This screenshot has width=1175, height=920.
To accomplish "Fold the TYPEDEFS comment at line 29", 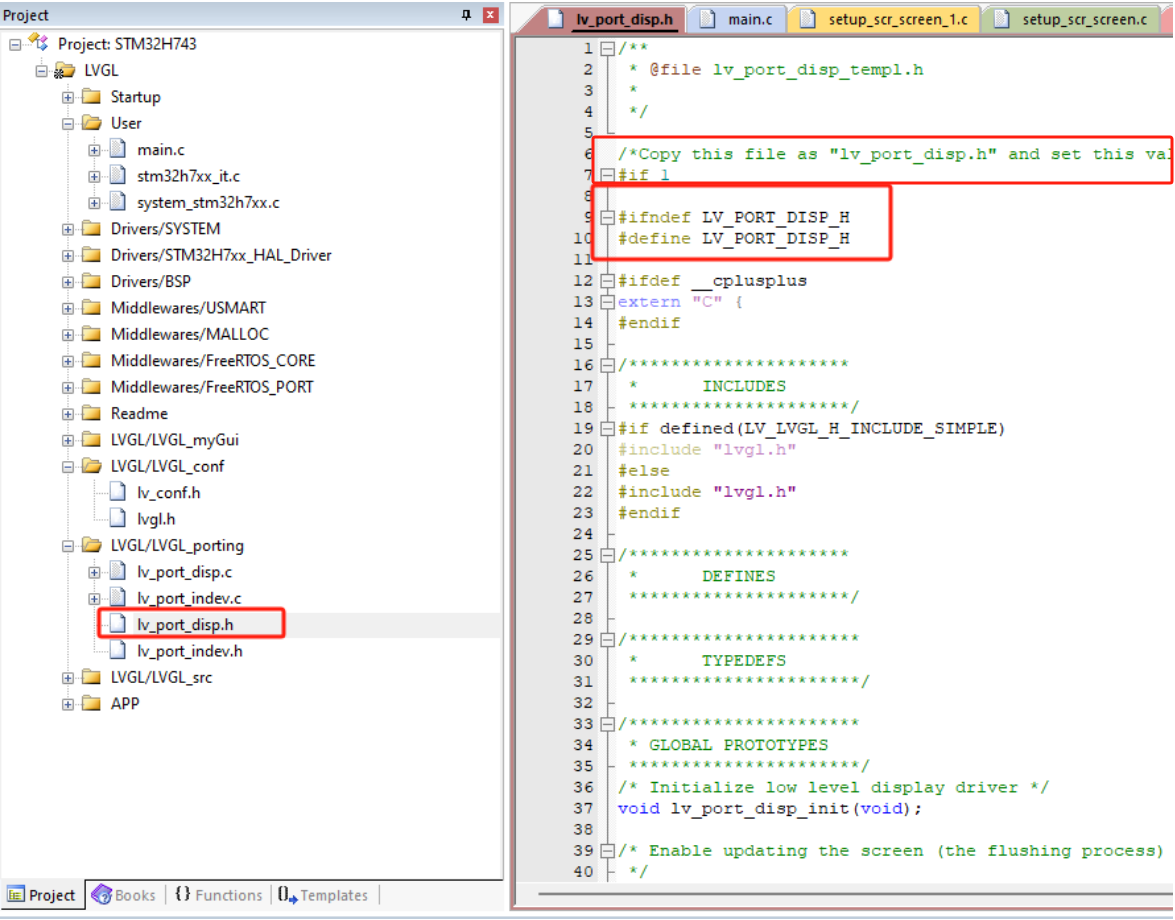I will (608, 640).
